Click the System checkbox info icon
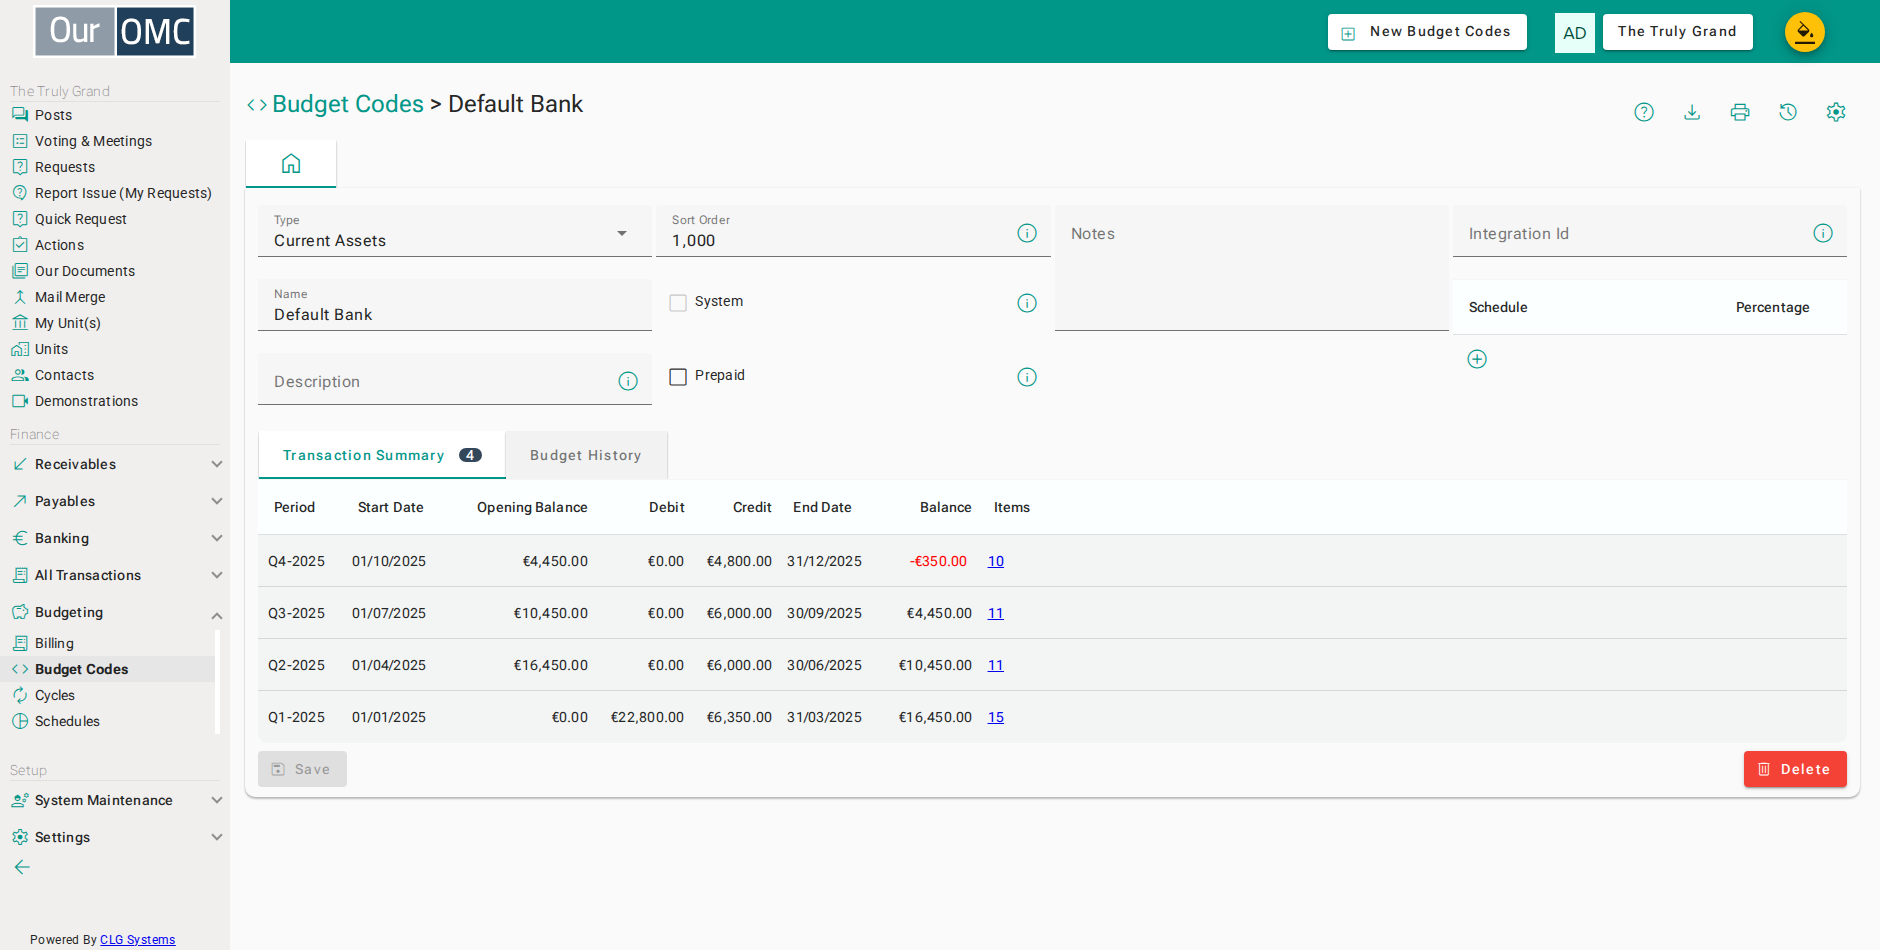This screenshot has width=1880, height=950. (x=1027, y=303)
